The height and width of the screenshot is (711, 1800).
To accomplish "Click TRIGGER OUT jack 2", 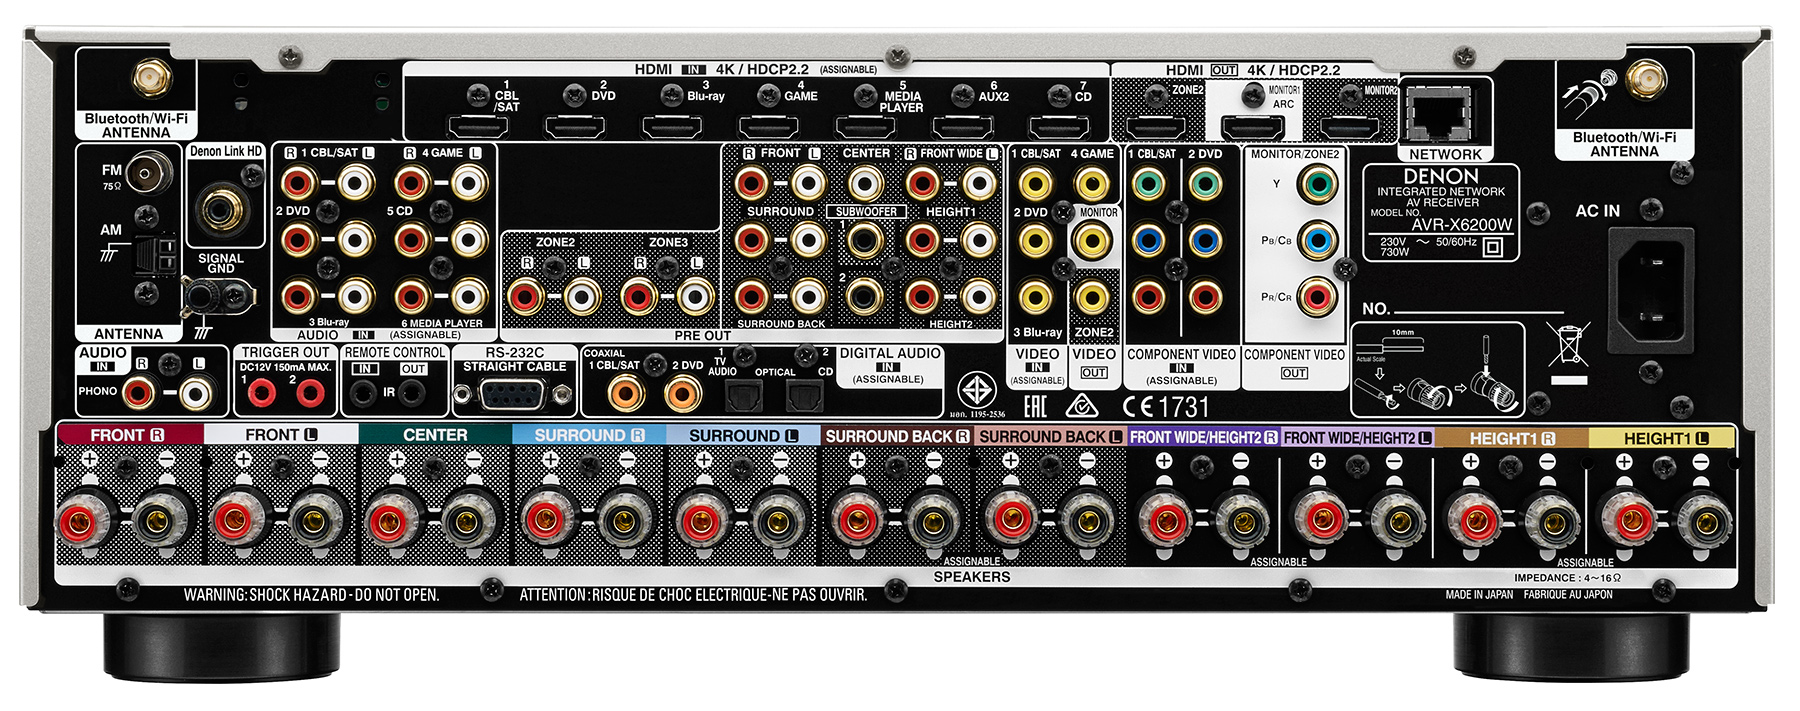I will 311,393.
